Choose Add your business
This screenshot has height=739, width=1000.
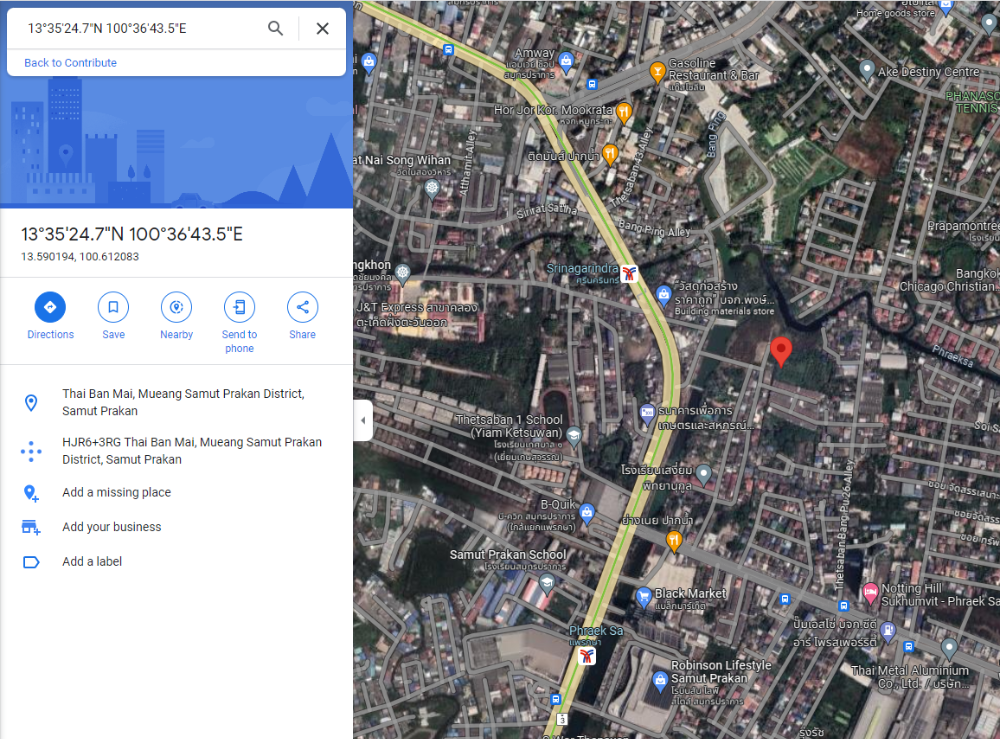pyautogui.click(x=177, y=527)
